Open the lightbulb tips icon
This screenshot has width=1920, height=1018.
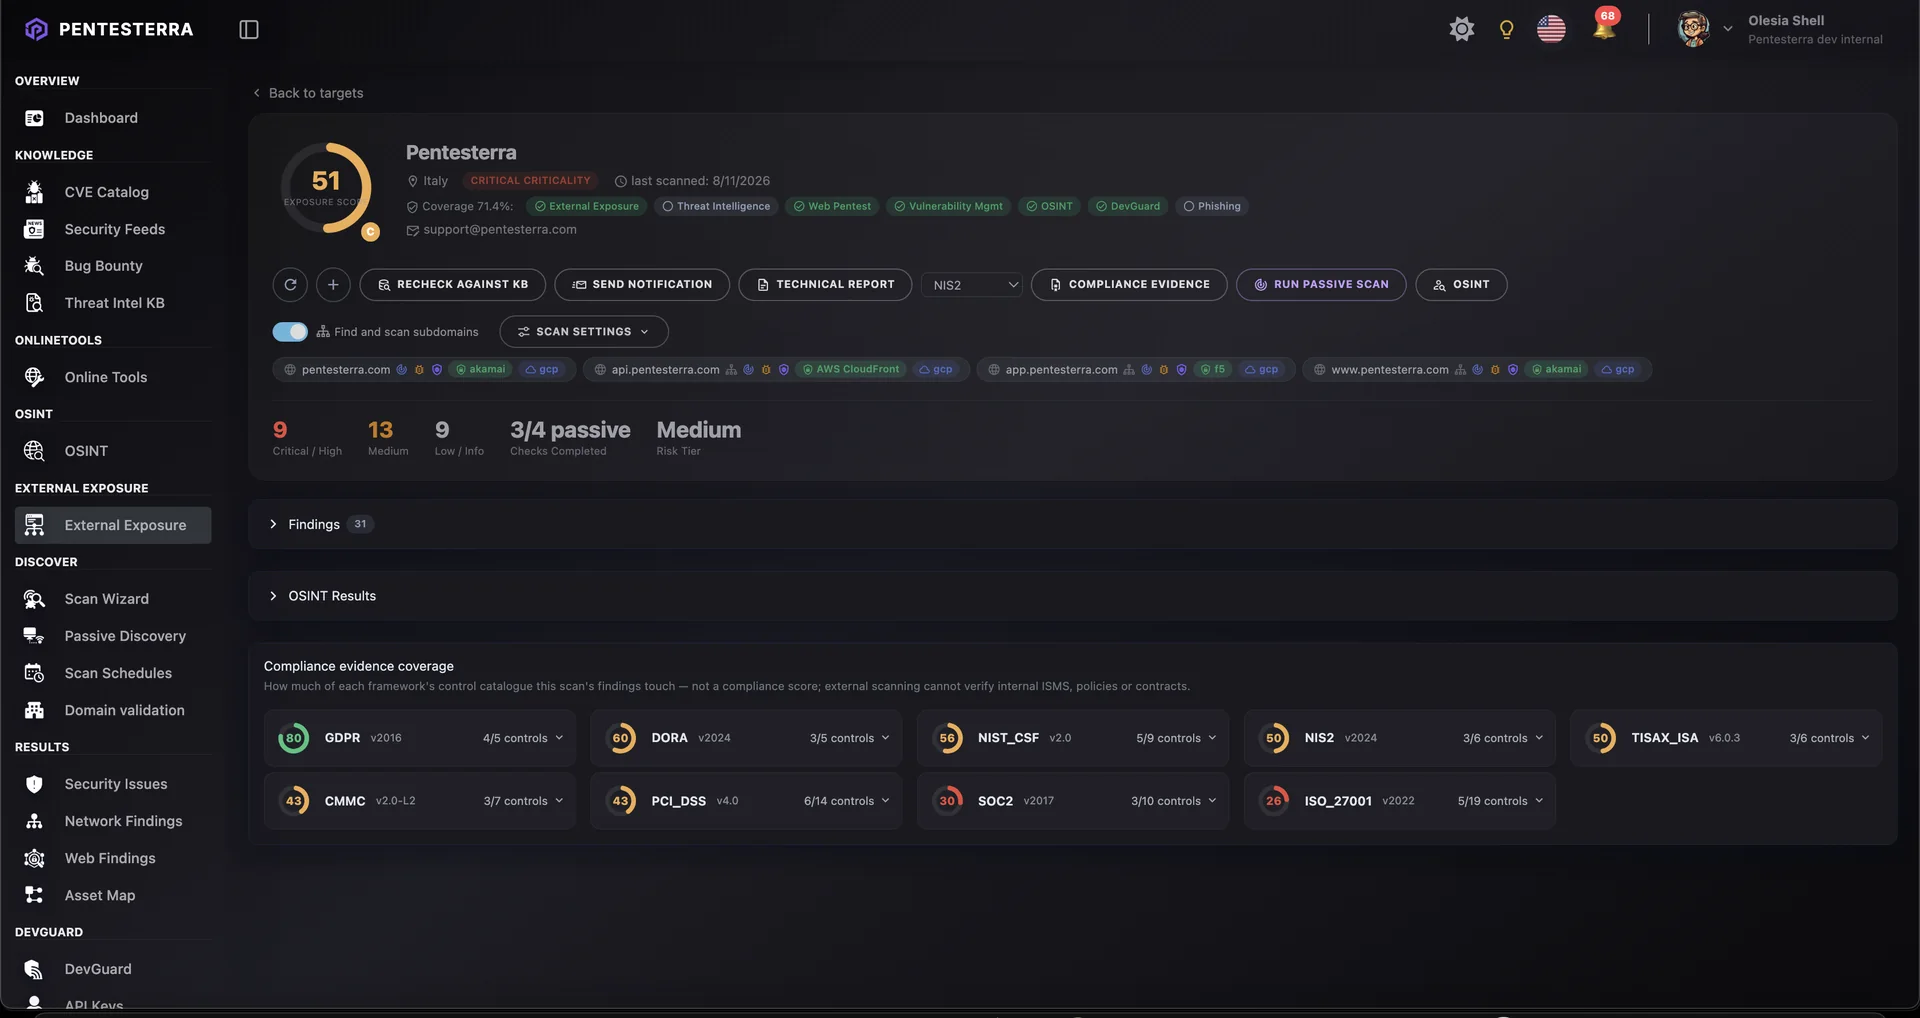1506,29
